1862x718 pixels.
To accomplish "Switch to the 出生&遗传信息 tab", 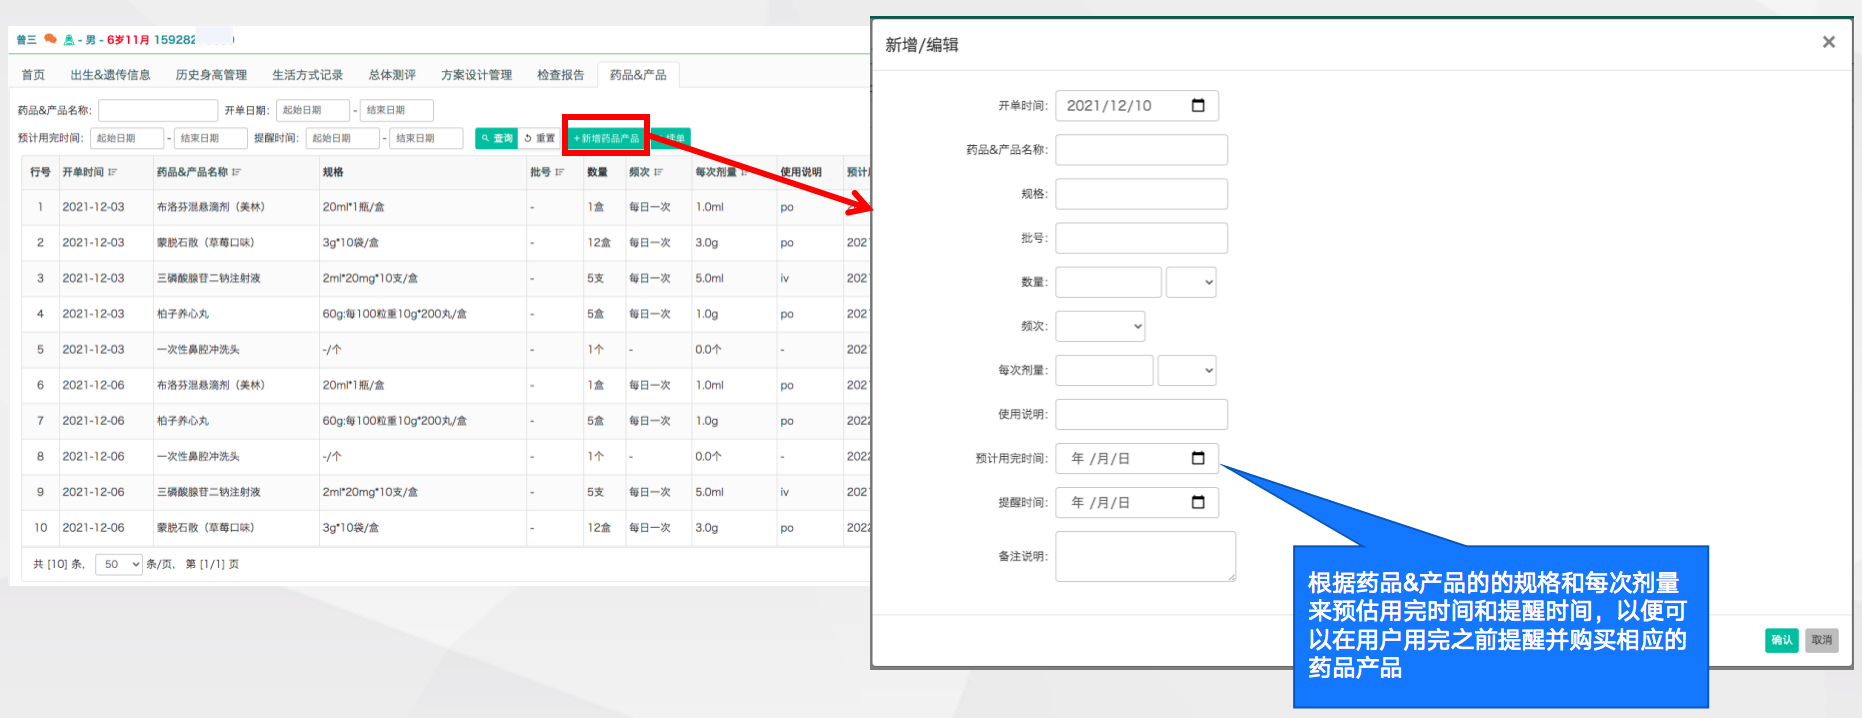I will coord(110,75).
